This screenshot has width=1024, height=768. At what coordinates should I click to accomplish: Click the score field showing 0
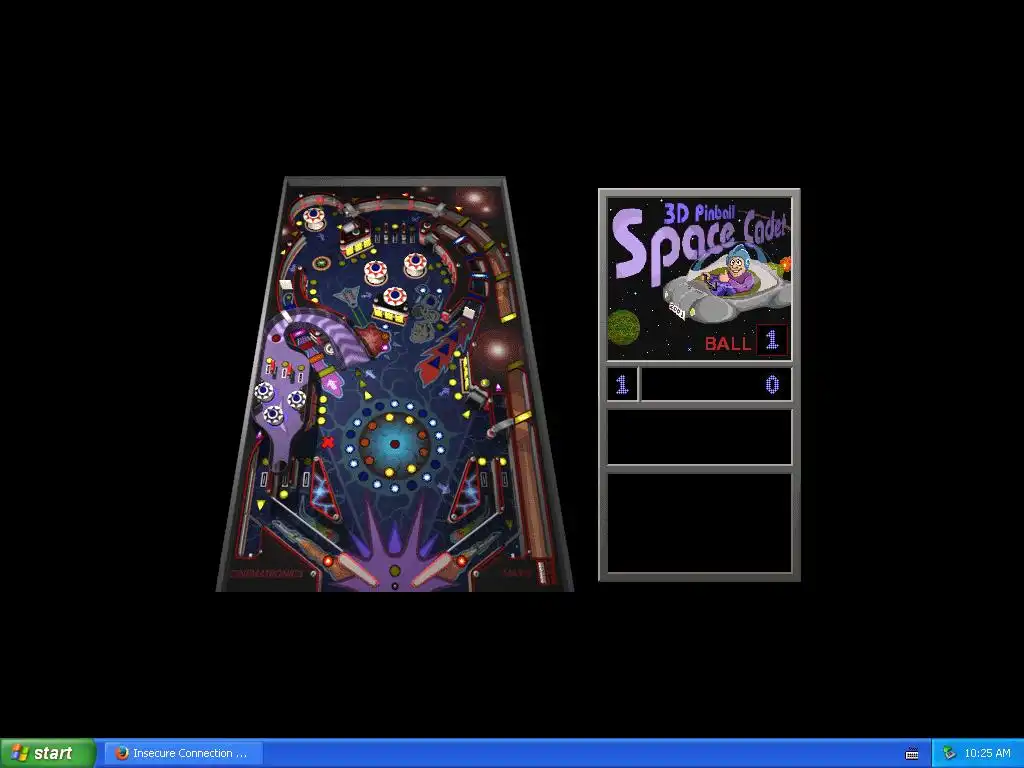point(716,385)
